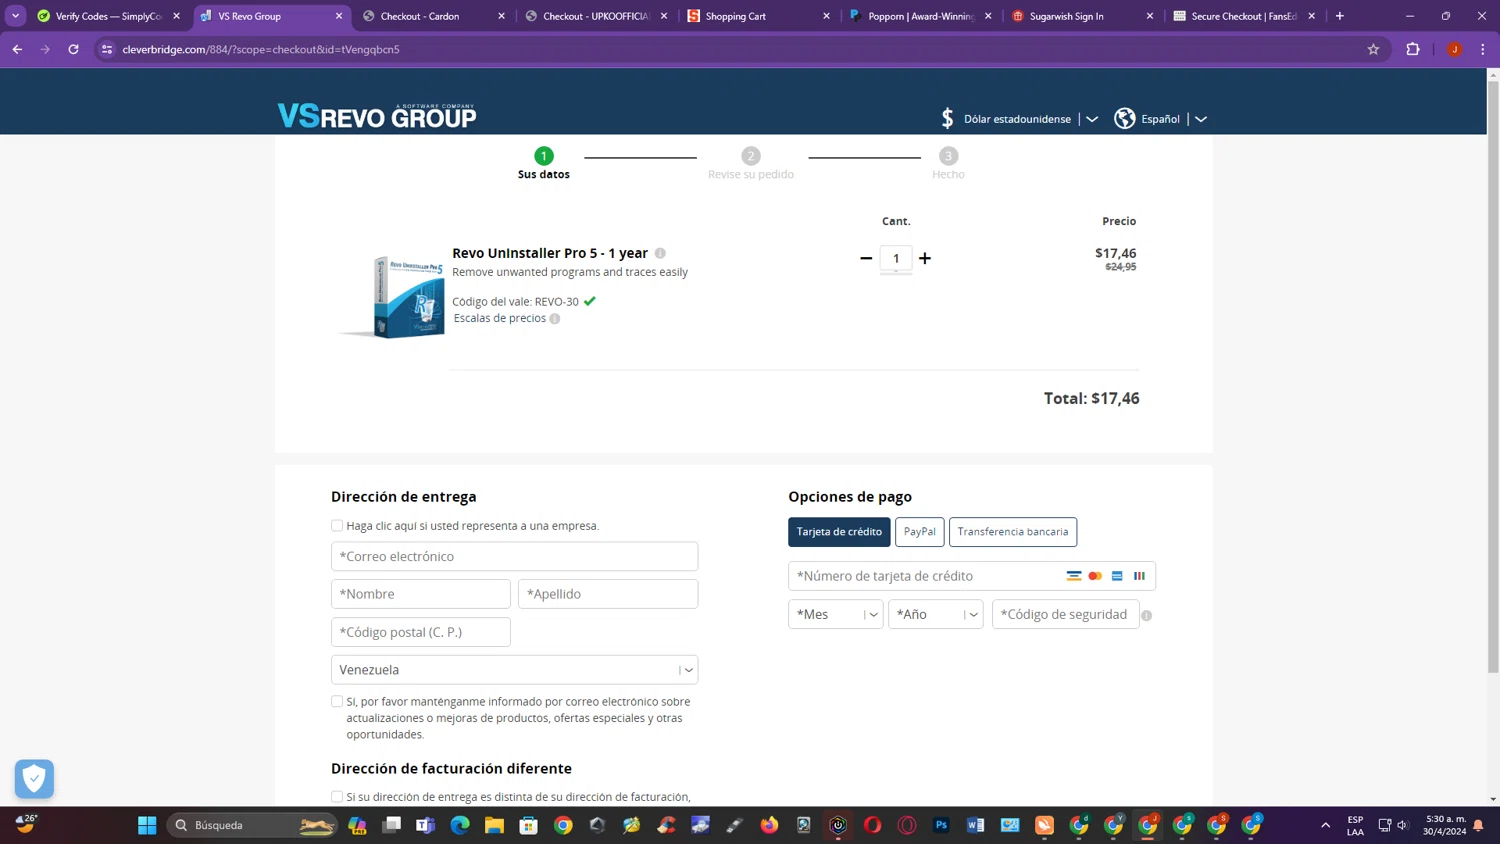This screenshot has height=844, width=1500.
Task: Open Microsoft Teams from taskbar
Action: point(426,825)
